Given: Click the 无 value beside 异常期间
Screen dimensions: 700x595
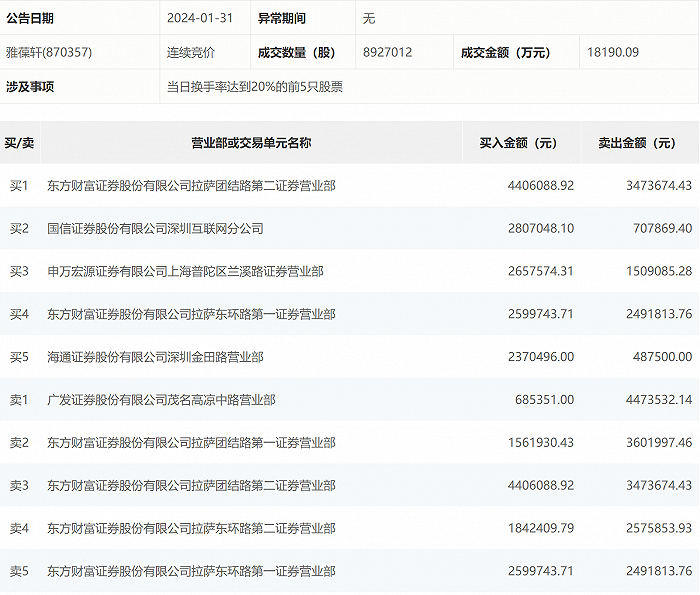Looking at the screenshot, I should coord(369,18).
